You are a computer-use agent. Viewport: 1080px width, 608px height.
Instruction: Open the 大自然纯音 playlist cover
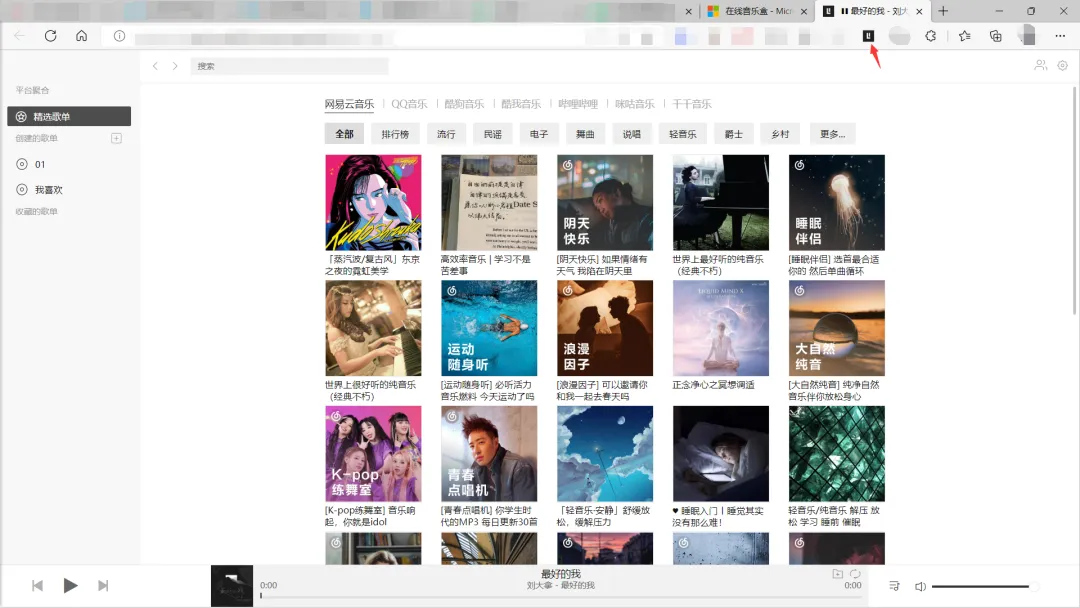[836, 328]
